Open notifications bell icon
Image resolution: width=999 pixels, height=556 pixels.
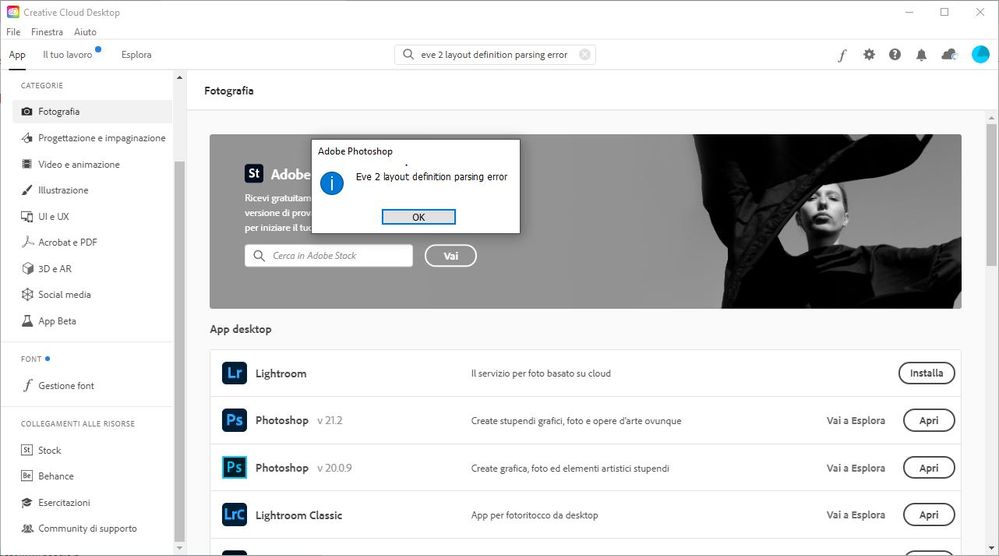coord(921,55)
